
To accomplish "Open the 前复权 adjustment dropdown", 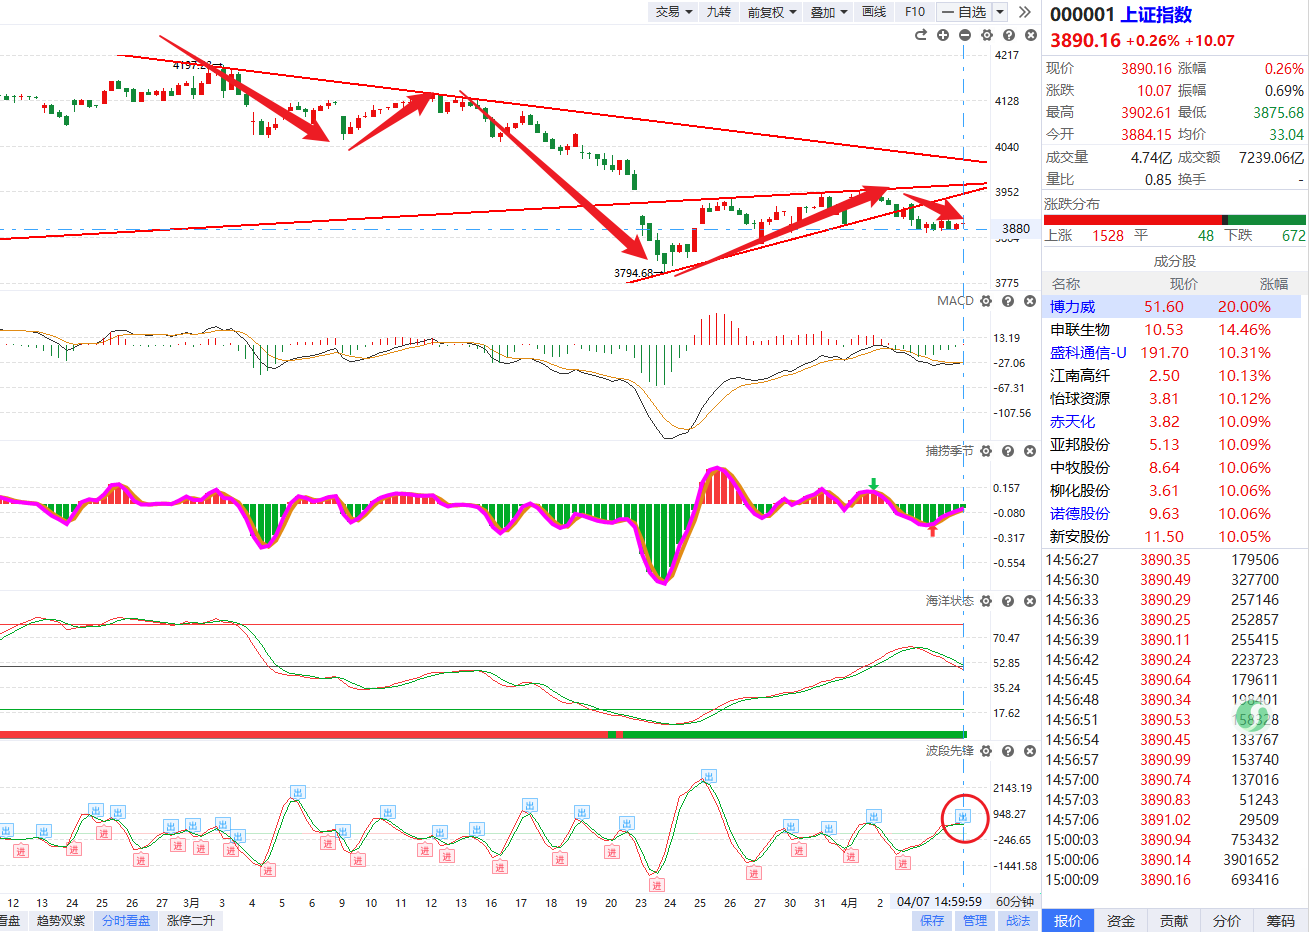I will click(x=771, y=12).
